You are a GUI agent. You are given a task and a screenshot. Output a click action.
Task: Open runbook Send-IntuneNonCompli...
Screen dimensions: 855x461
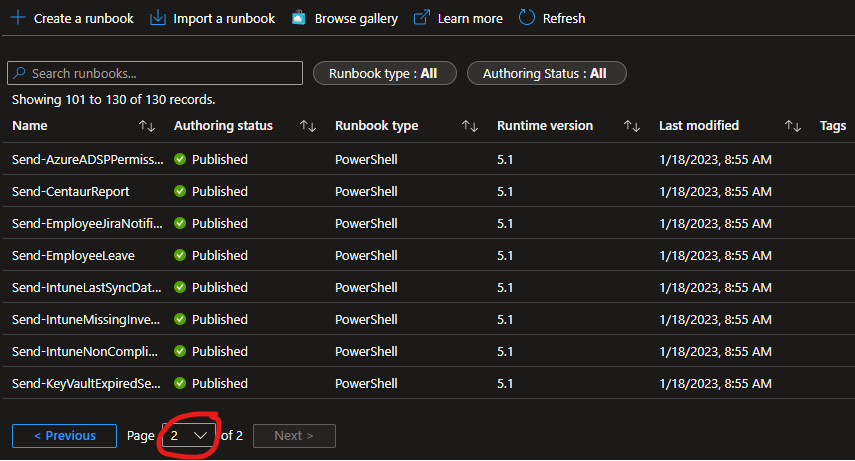point(85,351)
